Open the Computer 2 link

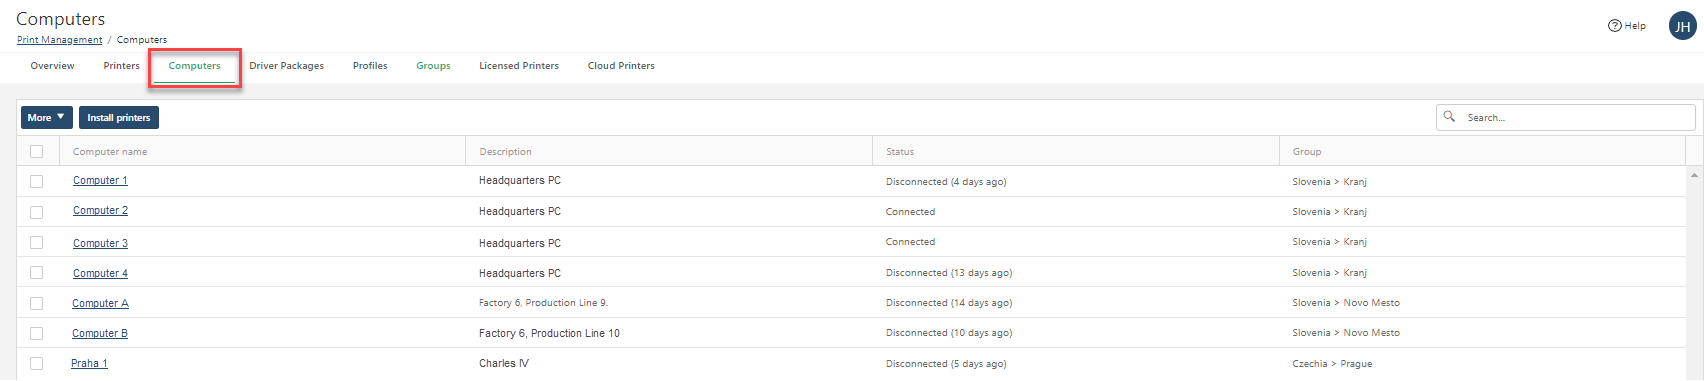100,211
